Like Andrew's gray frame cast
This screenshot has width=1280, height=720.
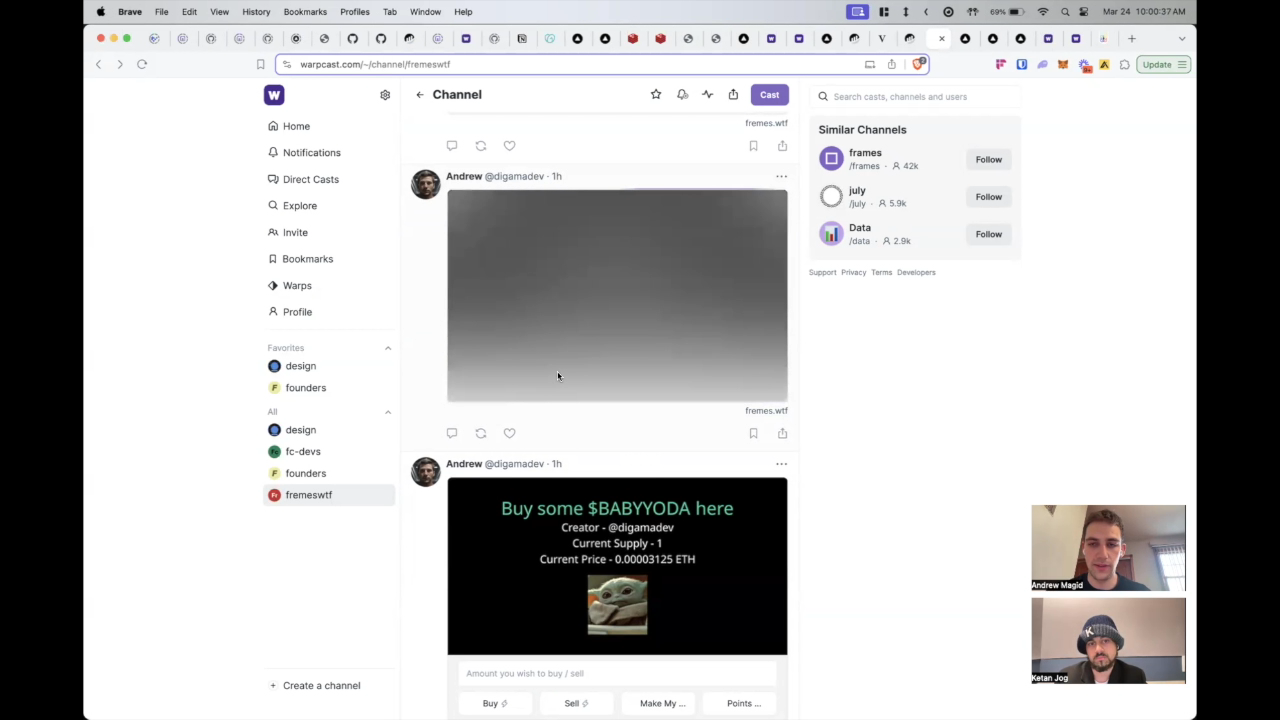510,433
